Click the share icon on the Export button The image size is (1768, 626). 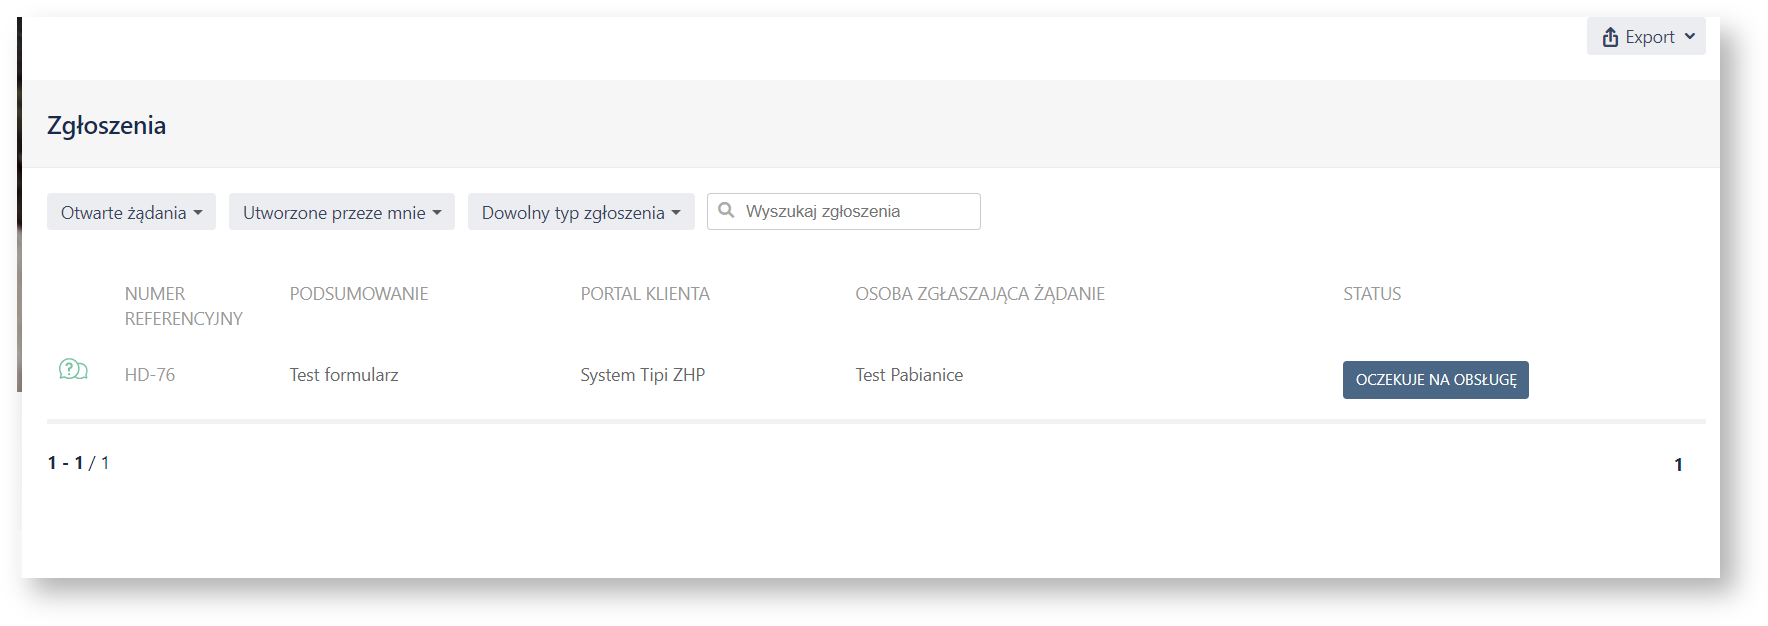1610,37
